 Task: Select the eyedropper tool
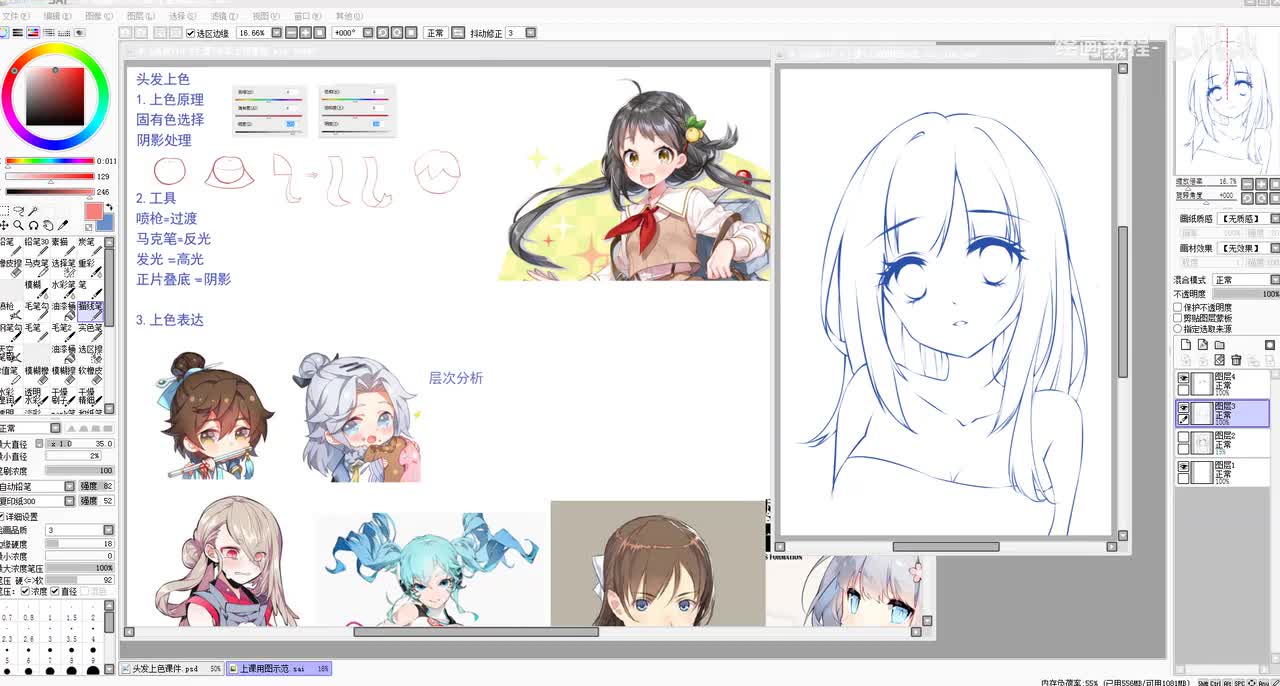pyautogui.click(x=62, y=225)
